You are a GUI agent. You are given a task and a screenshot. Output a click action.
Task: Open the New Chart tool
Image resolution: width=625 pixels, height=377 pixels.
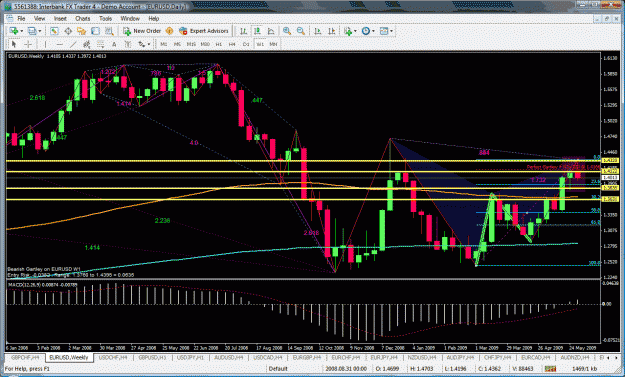tap(14, 31)
